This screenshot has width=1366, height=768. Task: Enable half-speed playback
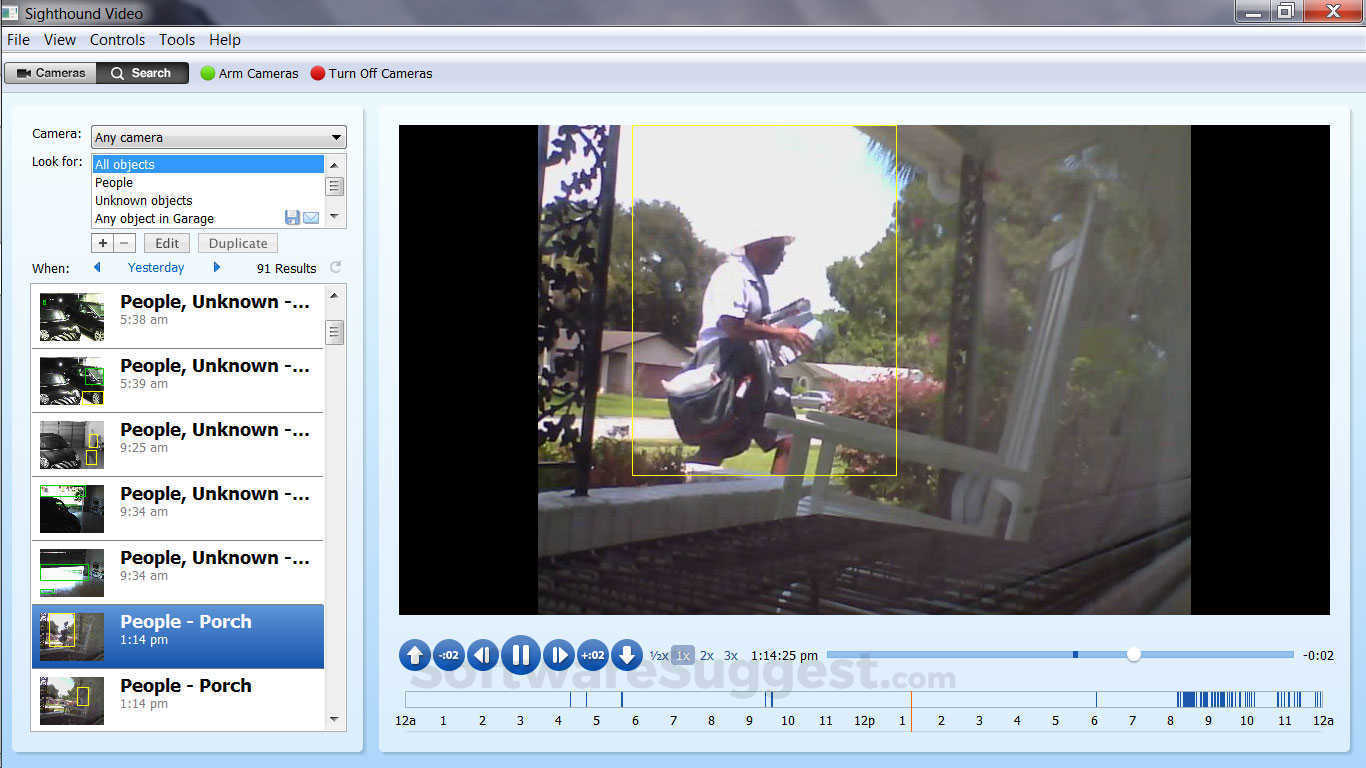click(659, 655)
